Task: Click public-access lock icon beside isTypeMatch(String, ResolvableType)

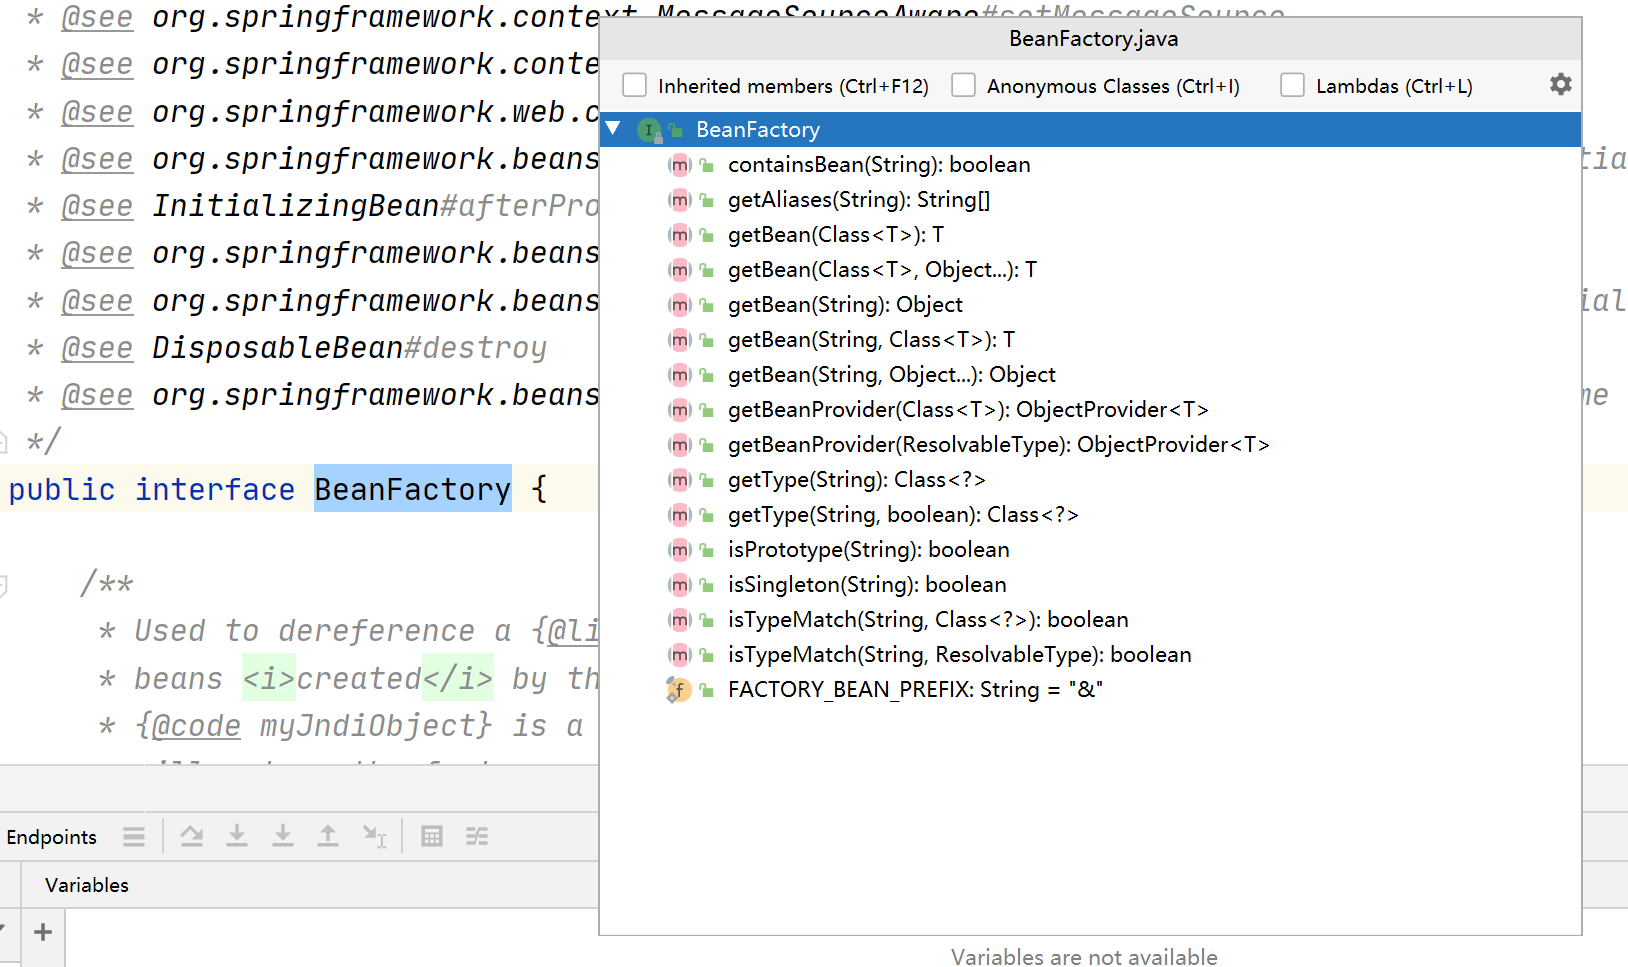Action: coord(707,655)
